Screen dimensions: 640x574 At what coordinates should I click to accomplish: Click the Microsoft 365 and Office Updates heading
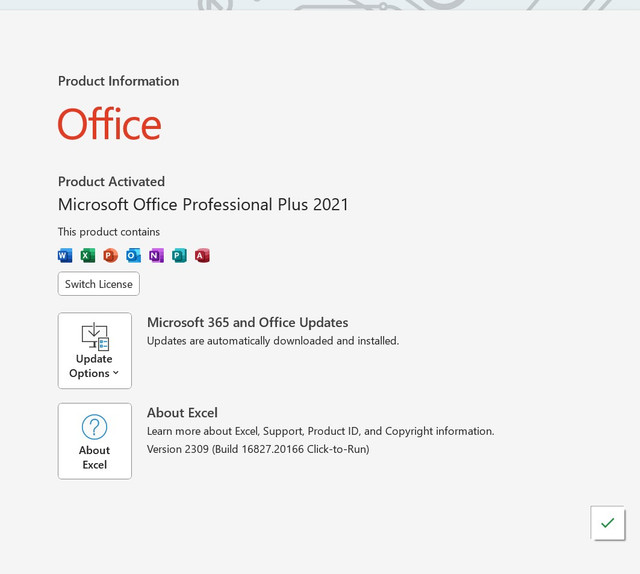tap(247, 323)
